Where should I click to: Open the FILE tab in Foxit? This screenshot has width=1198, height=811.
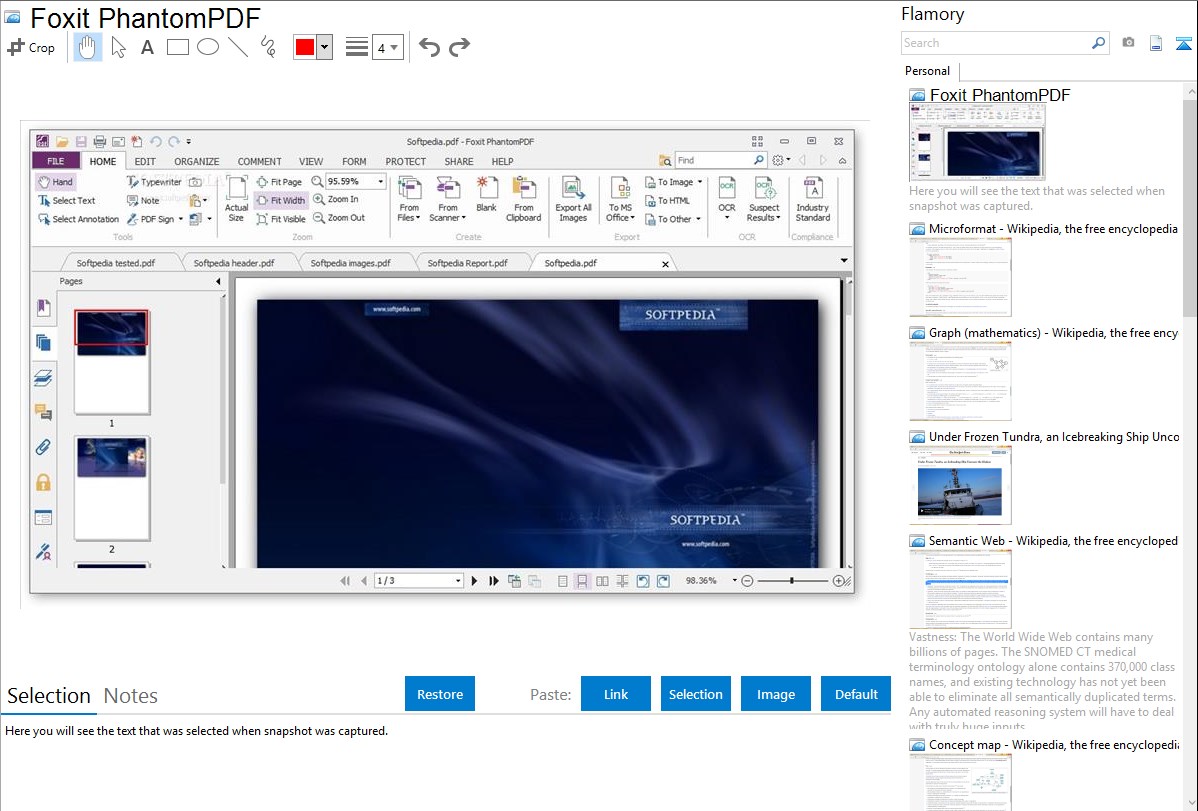(56, 161)
